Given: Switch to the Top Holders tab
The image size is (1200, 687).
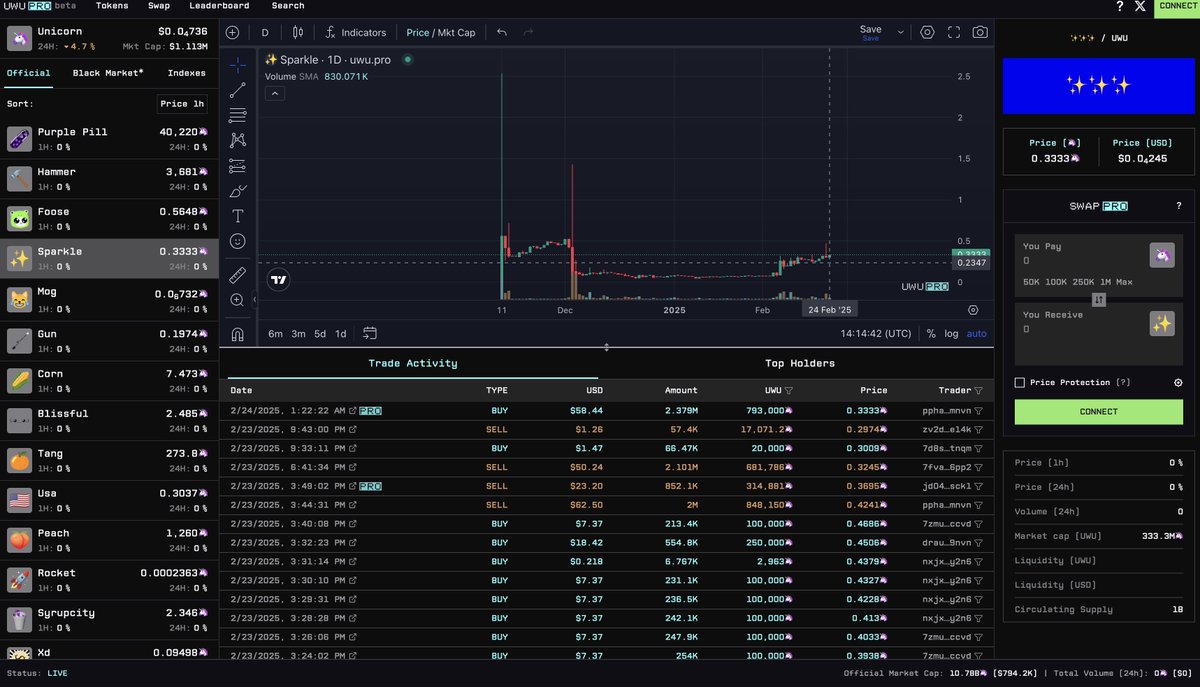Looking at the screenshot, I should pos(800,363).
